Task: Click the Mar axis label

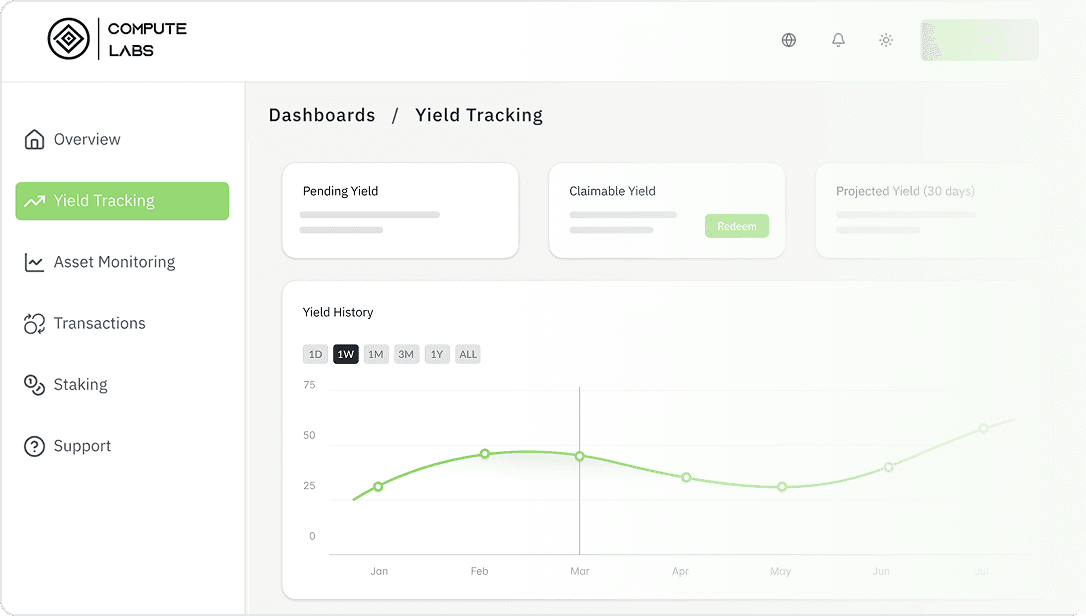Action: [x=580, y=571]
